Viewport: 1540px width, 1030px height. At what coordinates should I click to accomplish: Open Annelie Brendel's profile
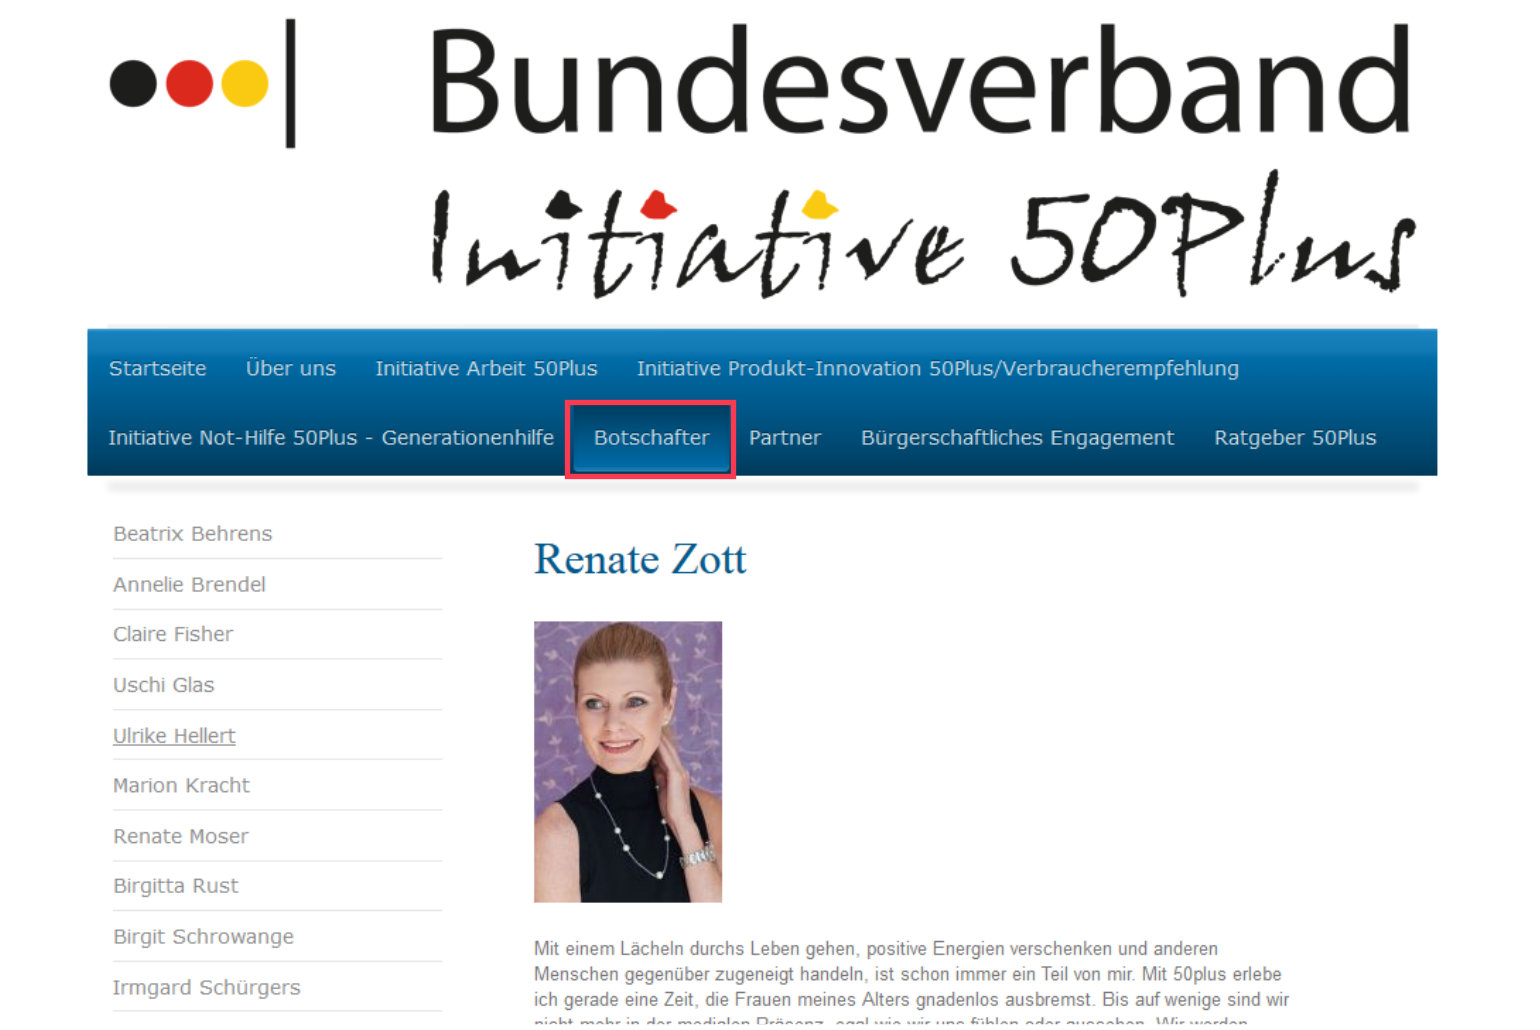(x=189, y=585)
